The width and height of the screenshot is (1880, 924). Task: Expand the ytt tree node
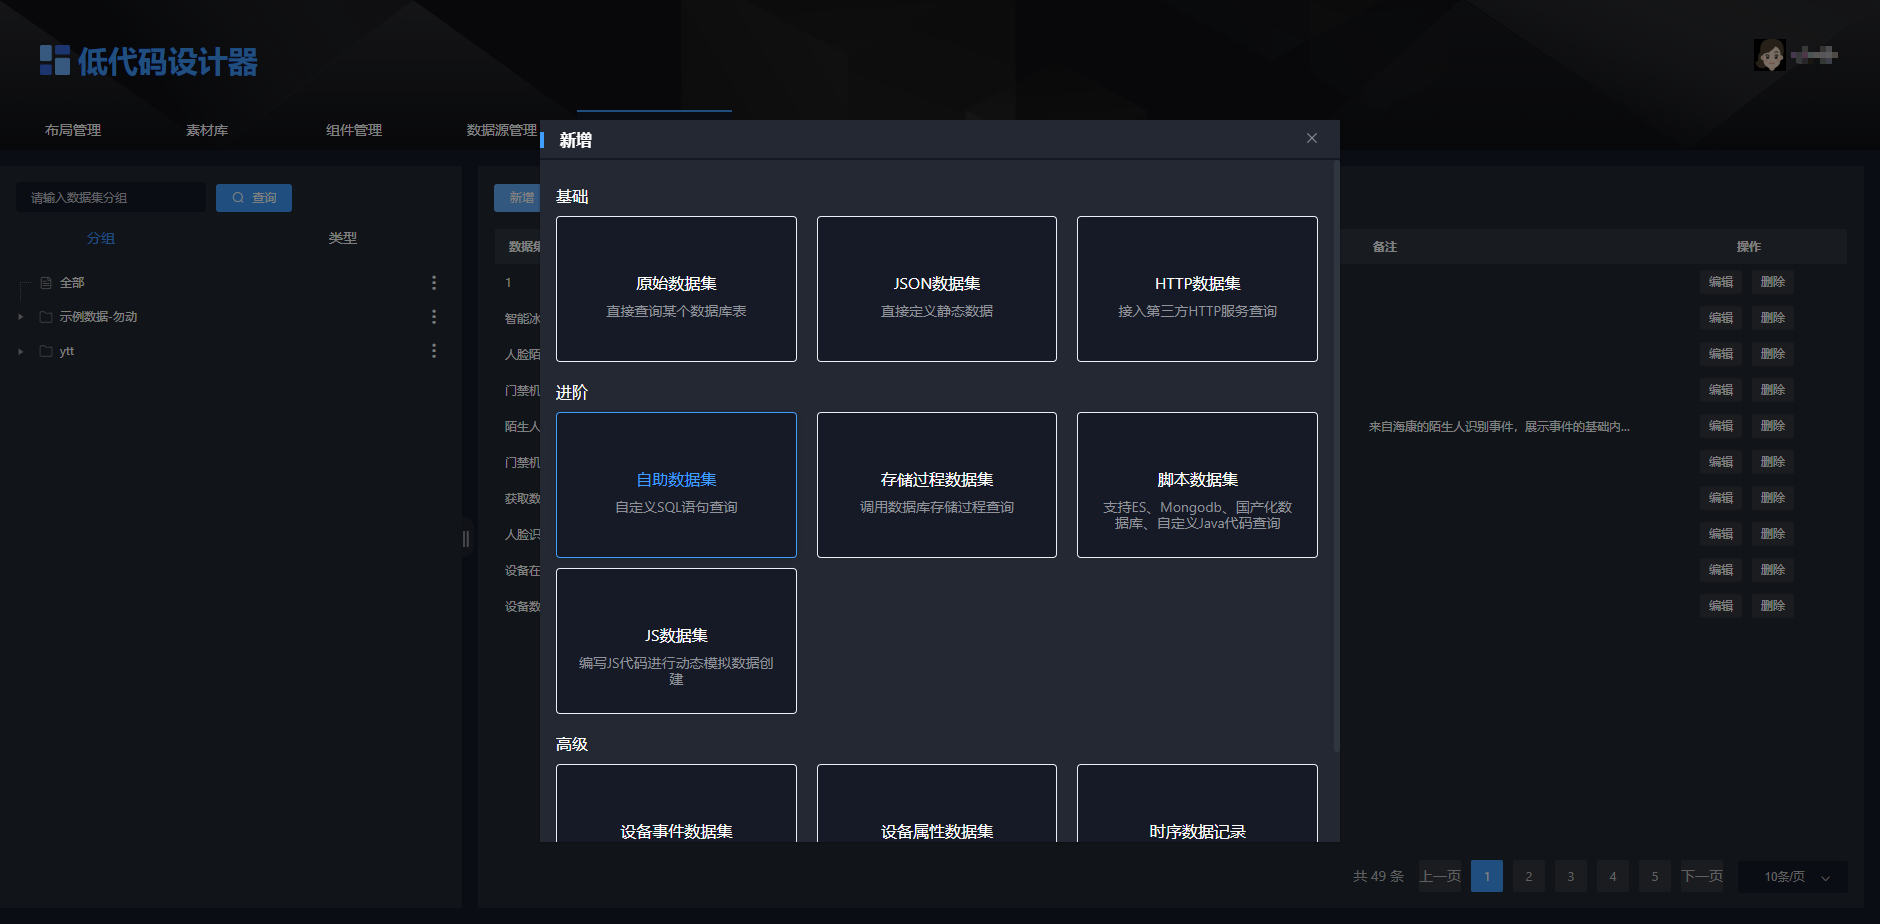[x=21, y=351]
